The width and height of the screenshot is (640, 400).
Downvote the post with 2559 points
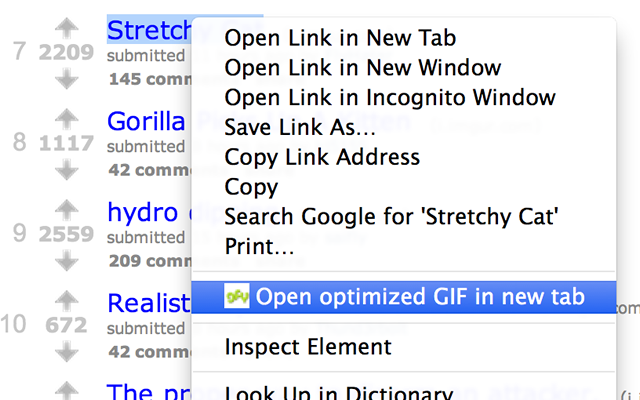(x=67, y=260)
